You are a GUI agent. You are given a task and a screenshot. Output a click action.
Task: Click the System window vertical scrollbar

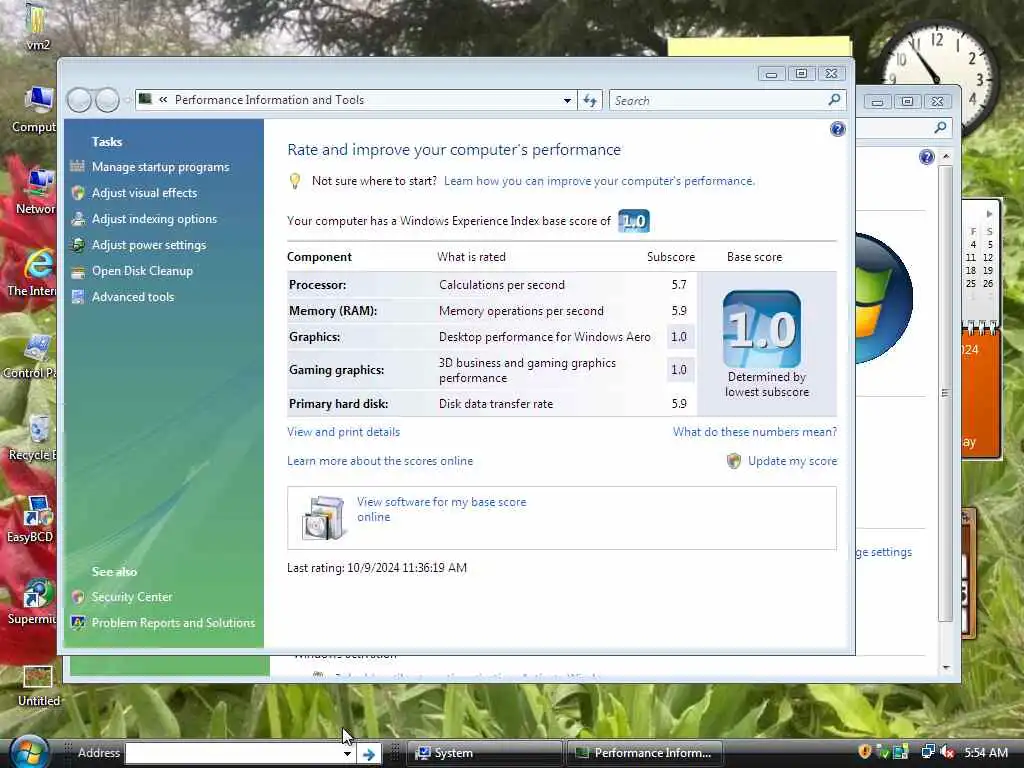pos(946,392)
